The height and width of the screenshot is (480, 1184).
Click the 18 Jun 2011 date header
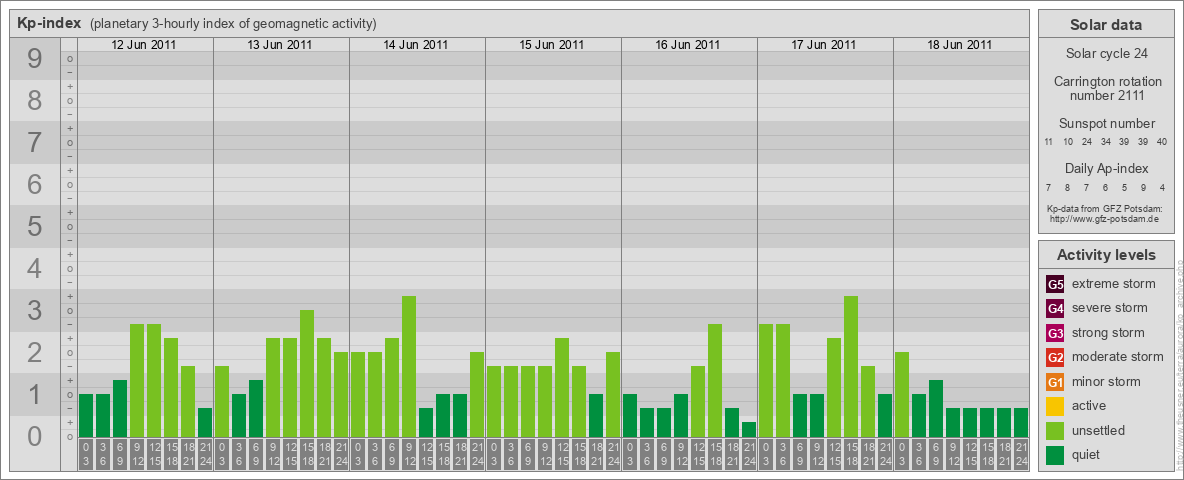(x=959, y=45)
